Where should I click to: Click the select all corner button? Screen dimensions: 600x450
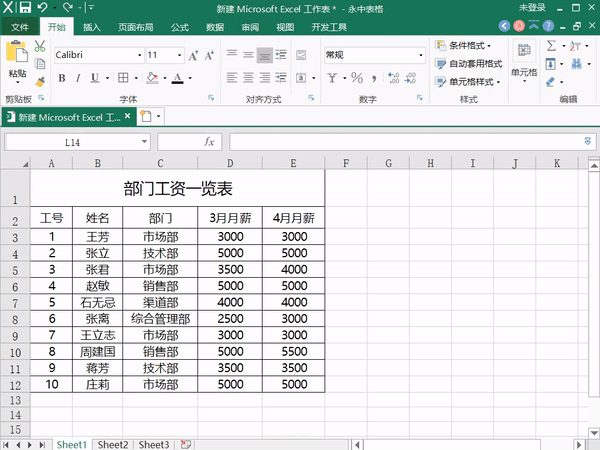pos(15,163)
